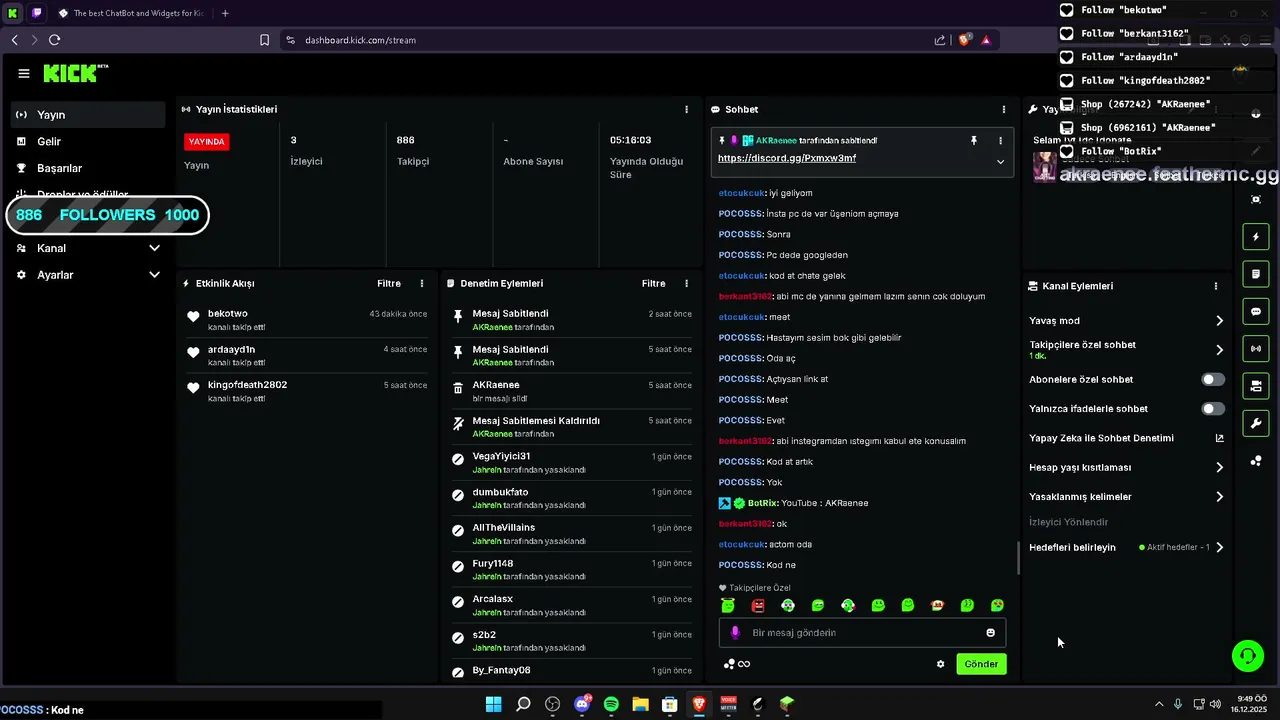Open Hesap yaşı kısıtlaması settings arrow
The height and width of the screenshot is (720, 1280).
click(x=1219, y=467)
